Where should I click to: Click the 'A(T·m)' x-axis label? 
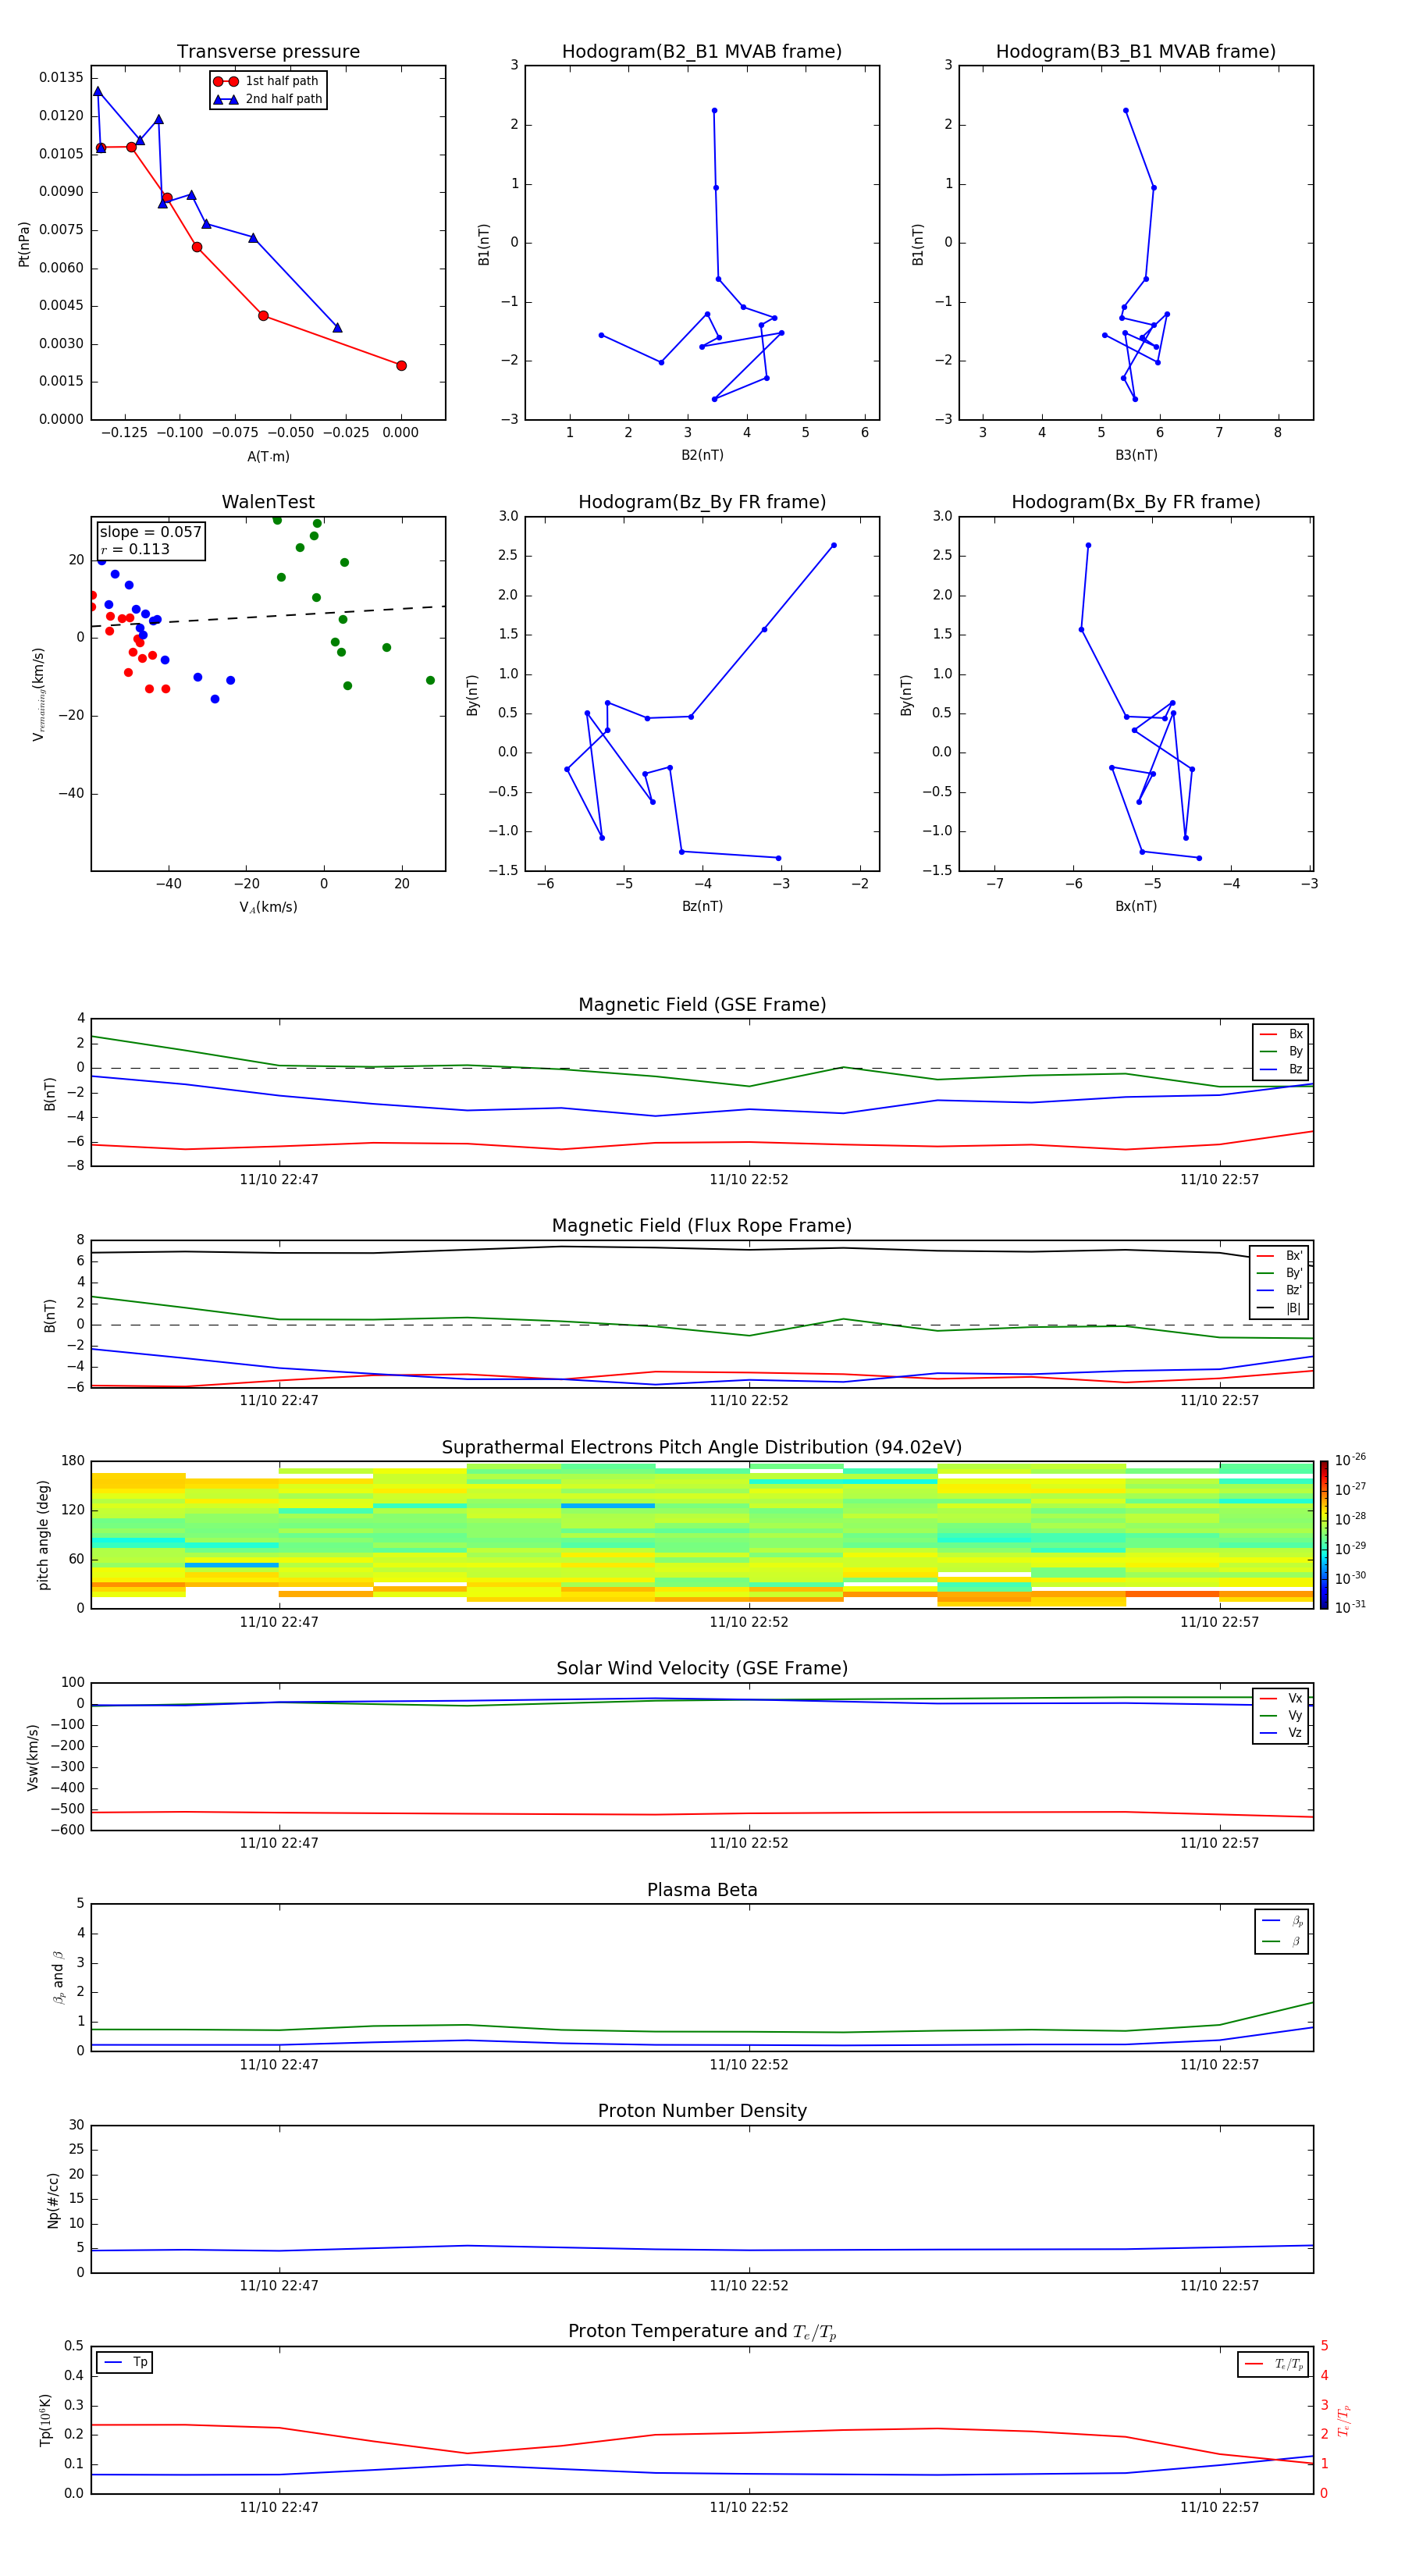pos(268,457)
